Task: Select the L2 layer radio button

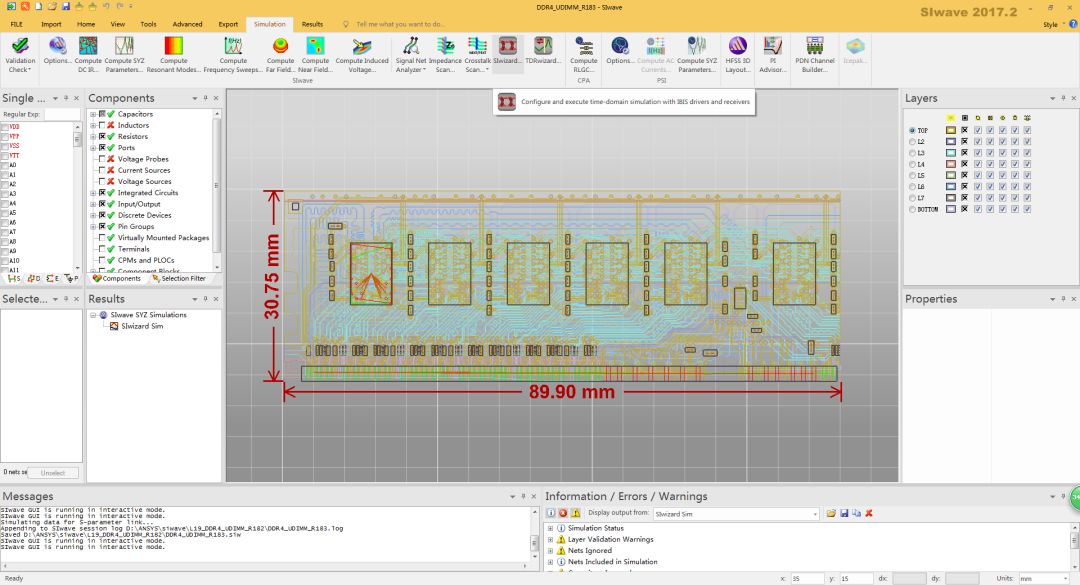Action: click(913, 141)
